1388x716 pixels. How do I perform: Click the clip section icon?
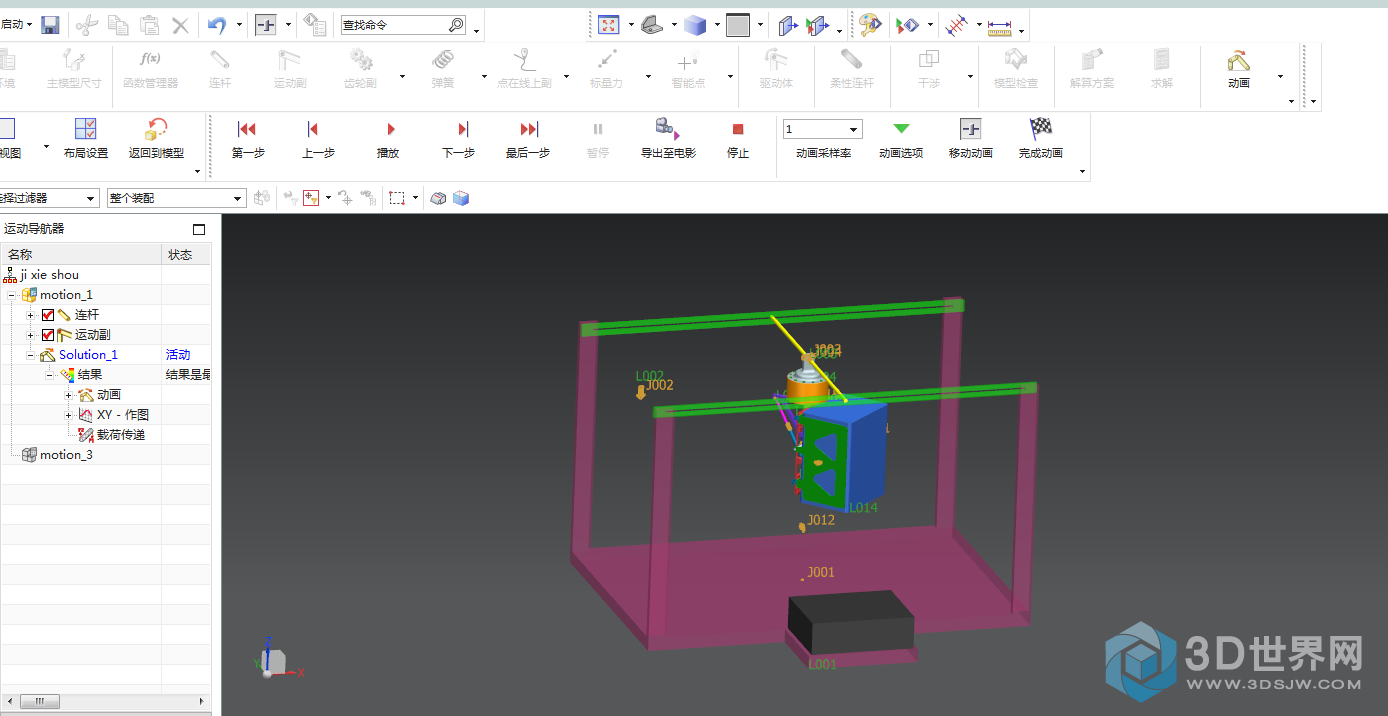787,25
